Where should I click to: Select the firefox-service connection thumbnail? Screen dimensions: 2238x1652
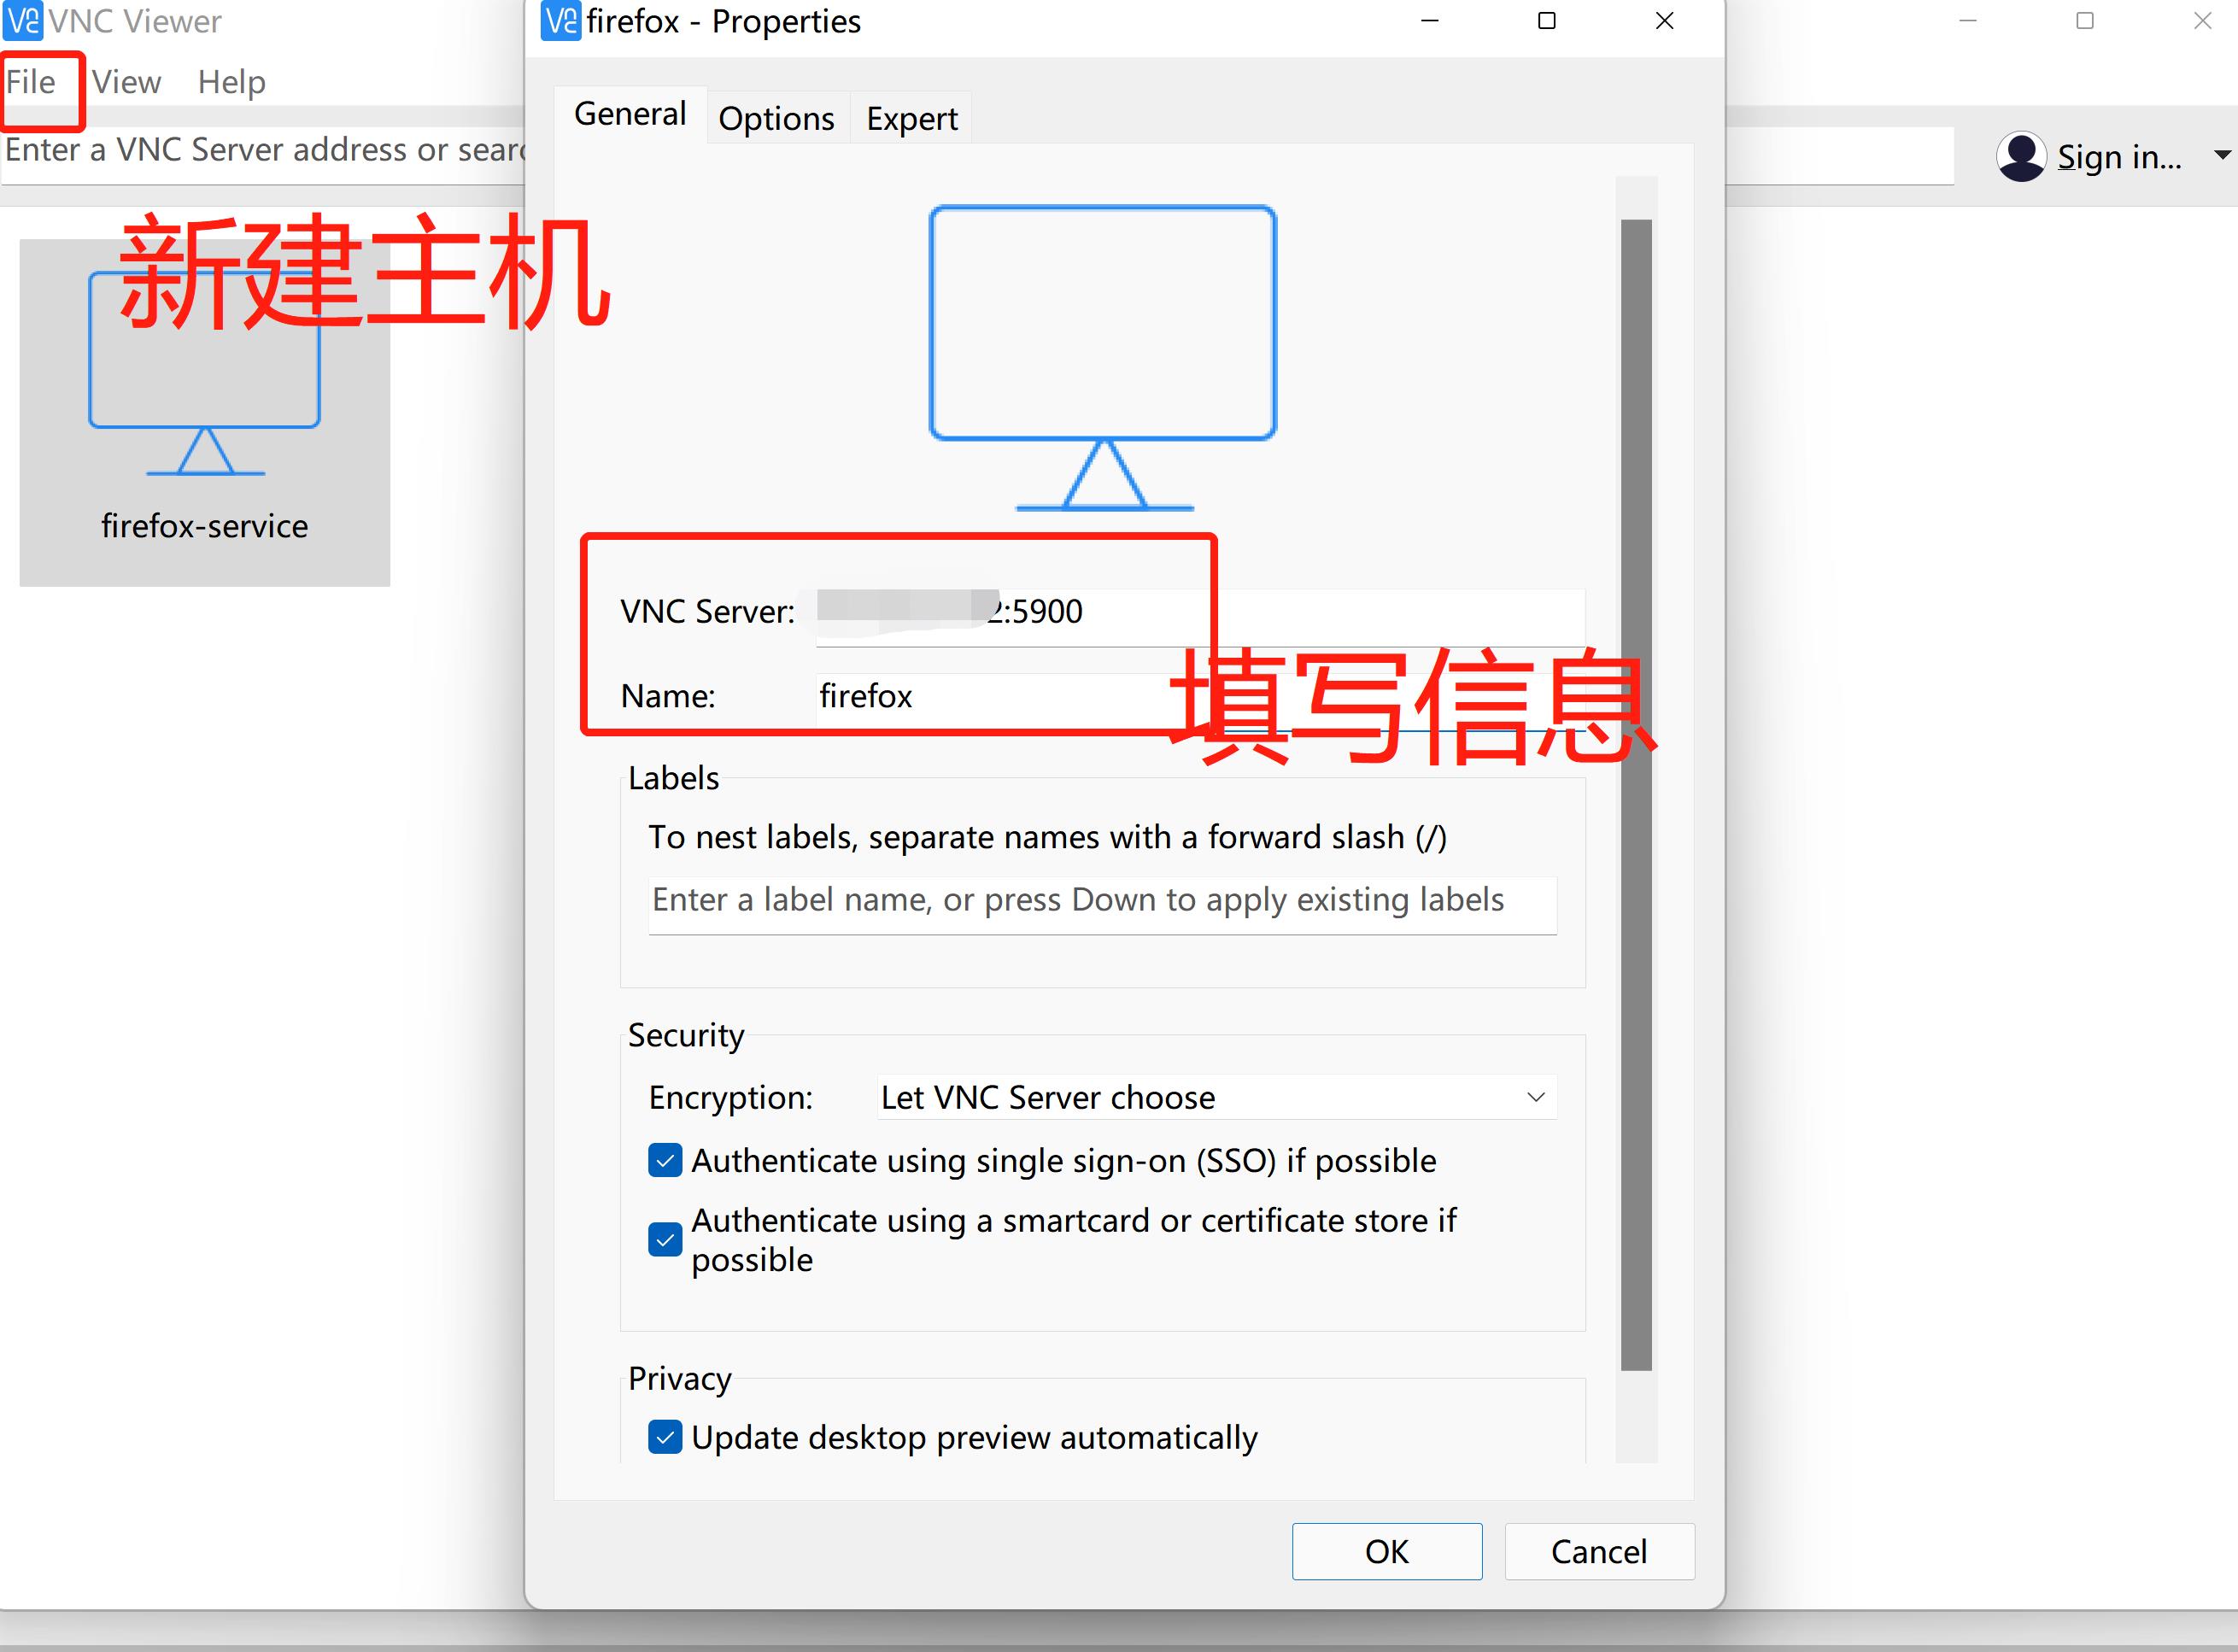205,412
